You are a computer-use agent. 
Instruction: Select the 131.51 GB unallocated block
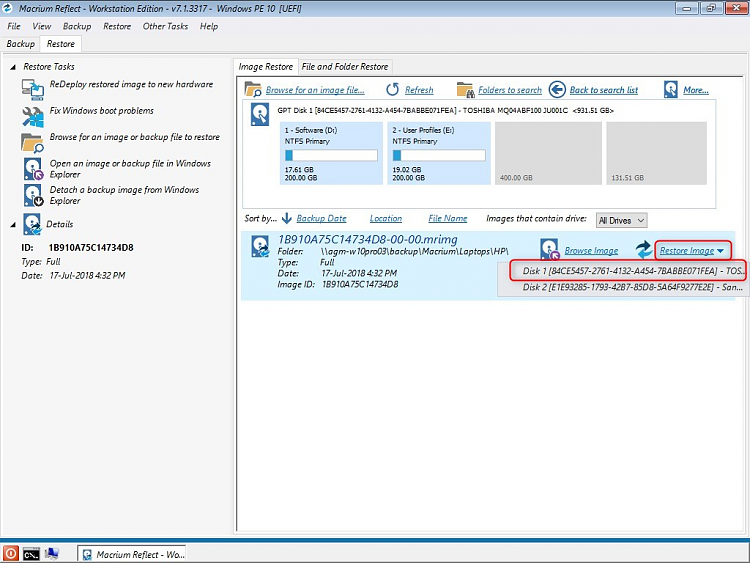657,153
